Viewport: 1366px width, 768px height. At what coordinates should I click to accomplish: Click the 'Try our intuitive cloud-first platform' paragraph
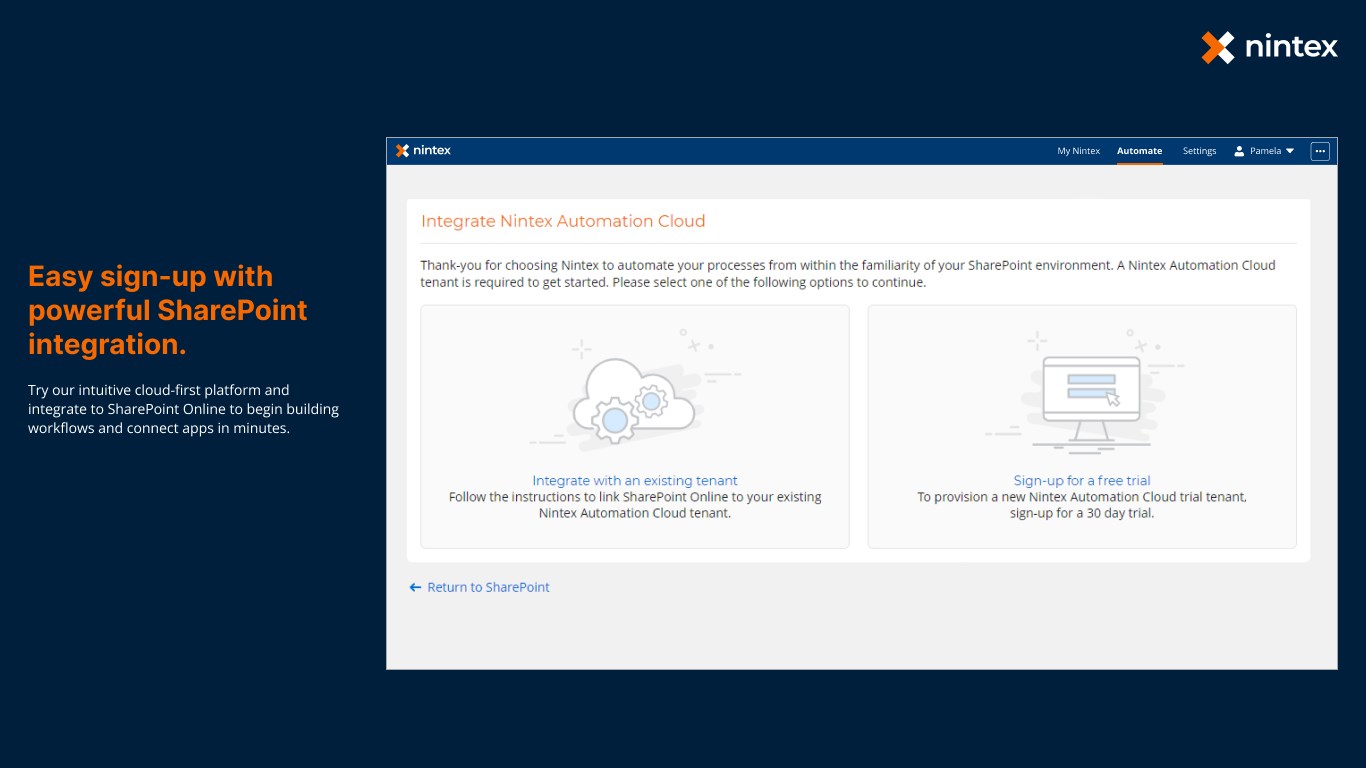(183, 409)
